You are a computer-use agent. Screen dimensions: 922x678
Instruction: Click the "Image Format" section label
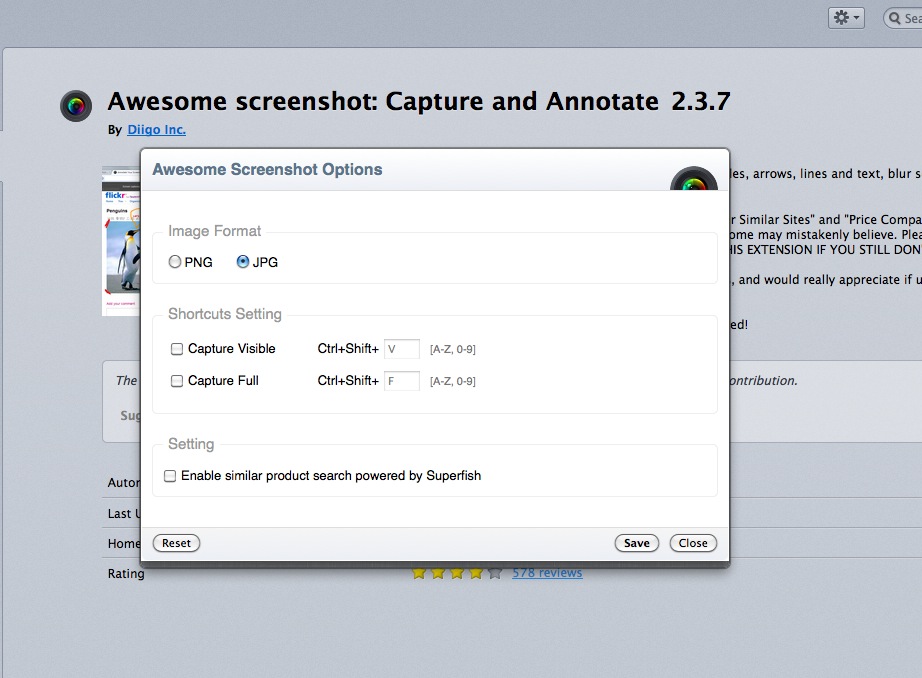point(214,231)
